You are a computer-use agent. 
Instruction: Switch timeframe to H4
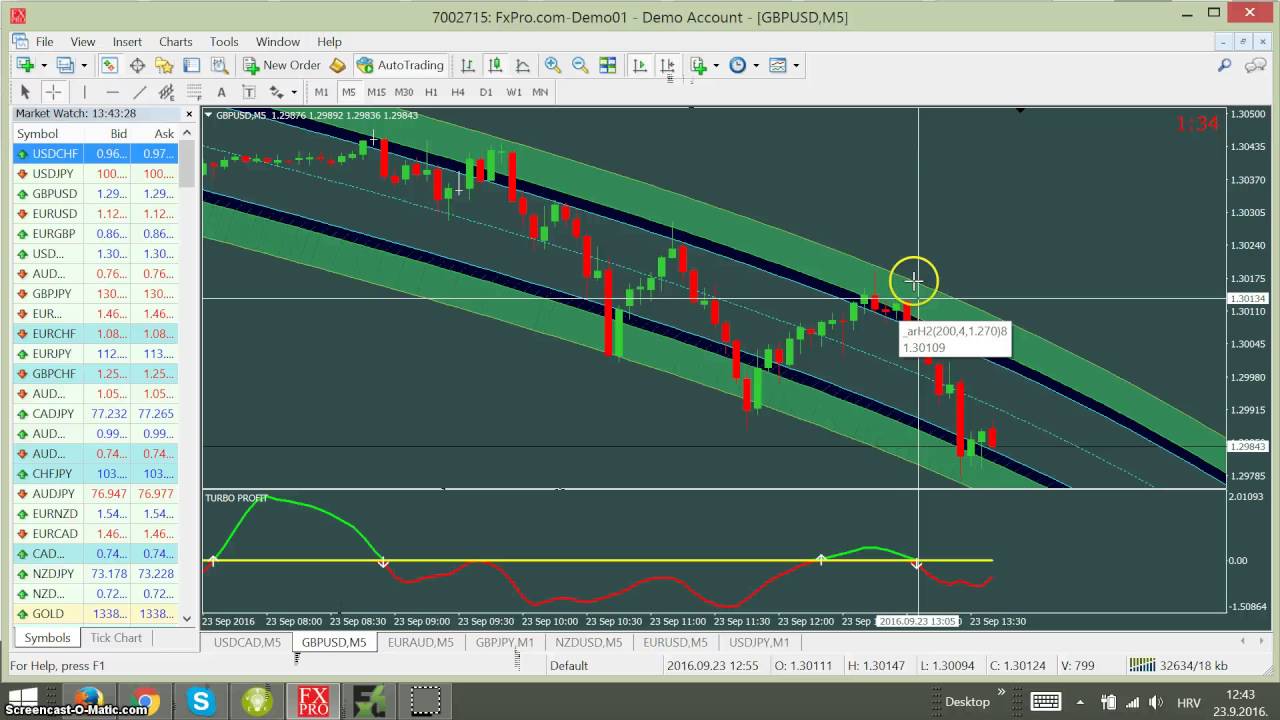(x=458, y=92)
